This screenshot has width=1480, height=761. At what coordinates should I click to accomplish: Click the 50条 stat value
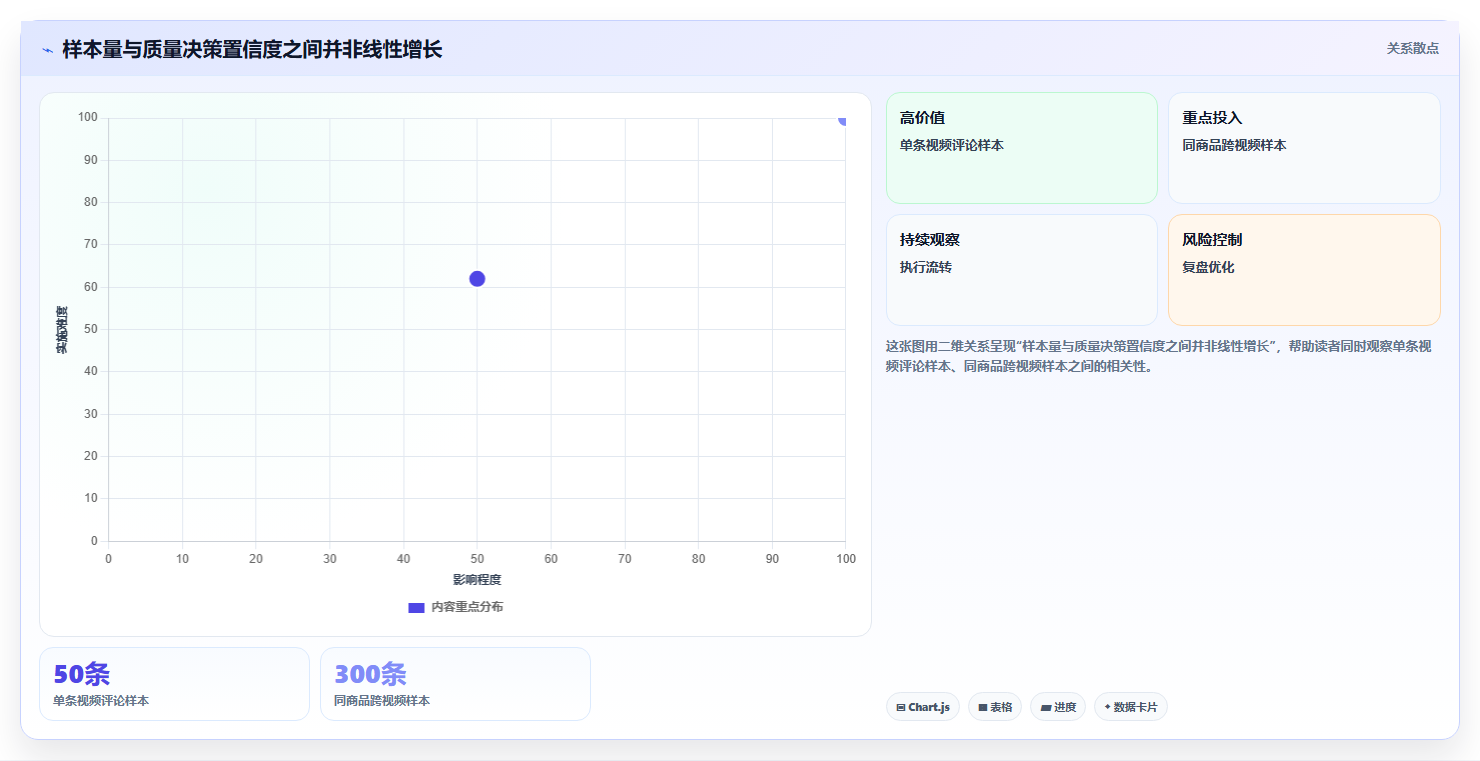pos(81,674)
